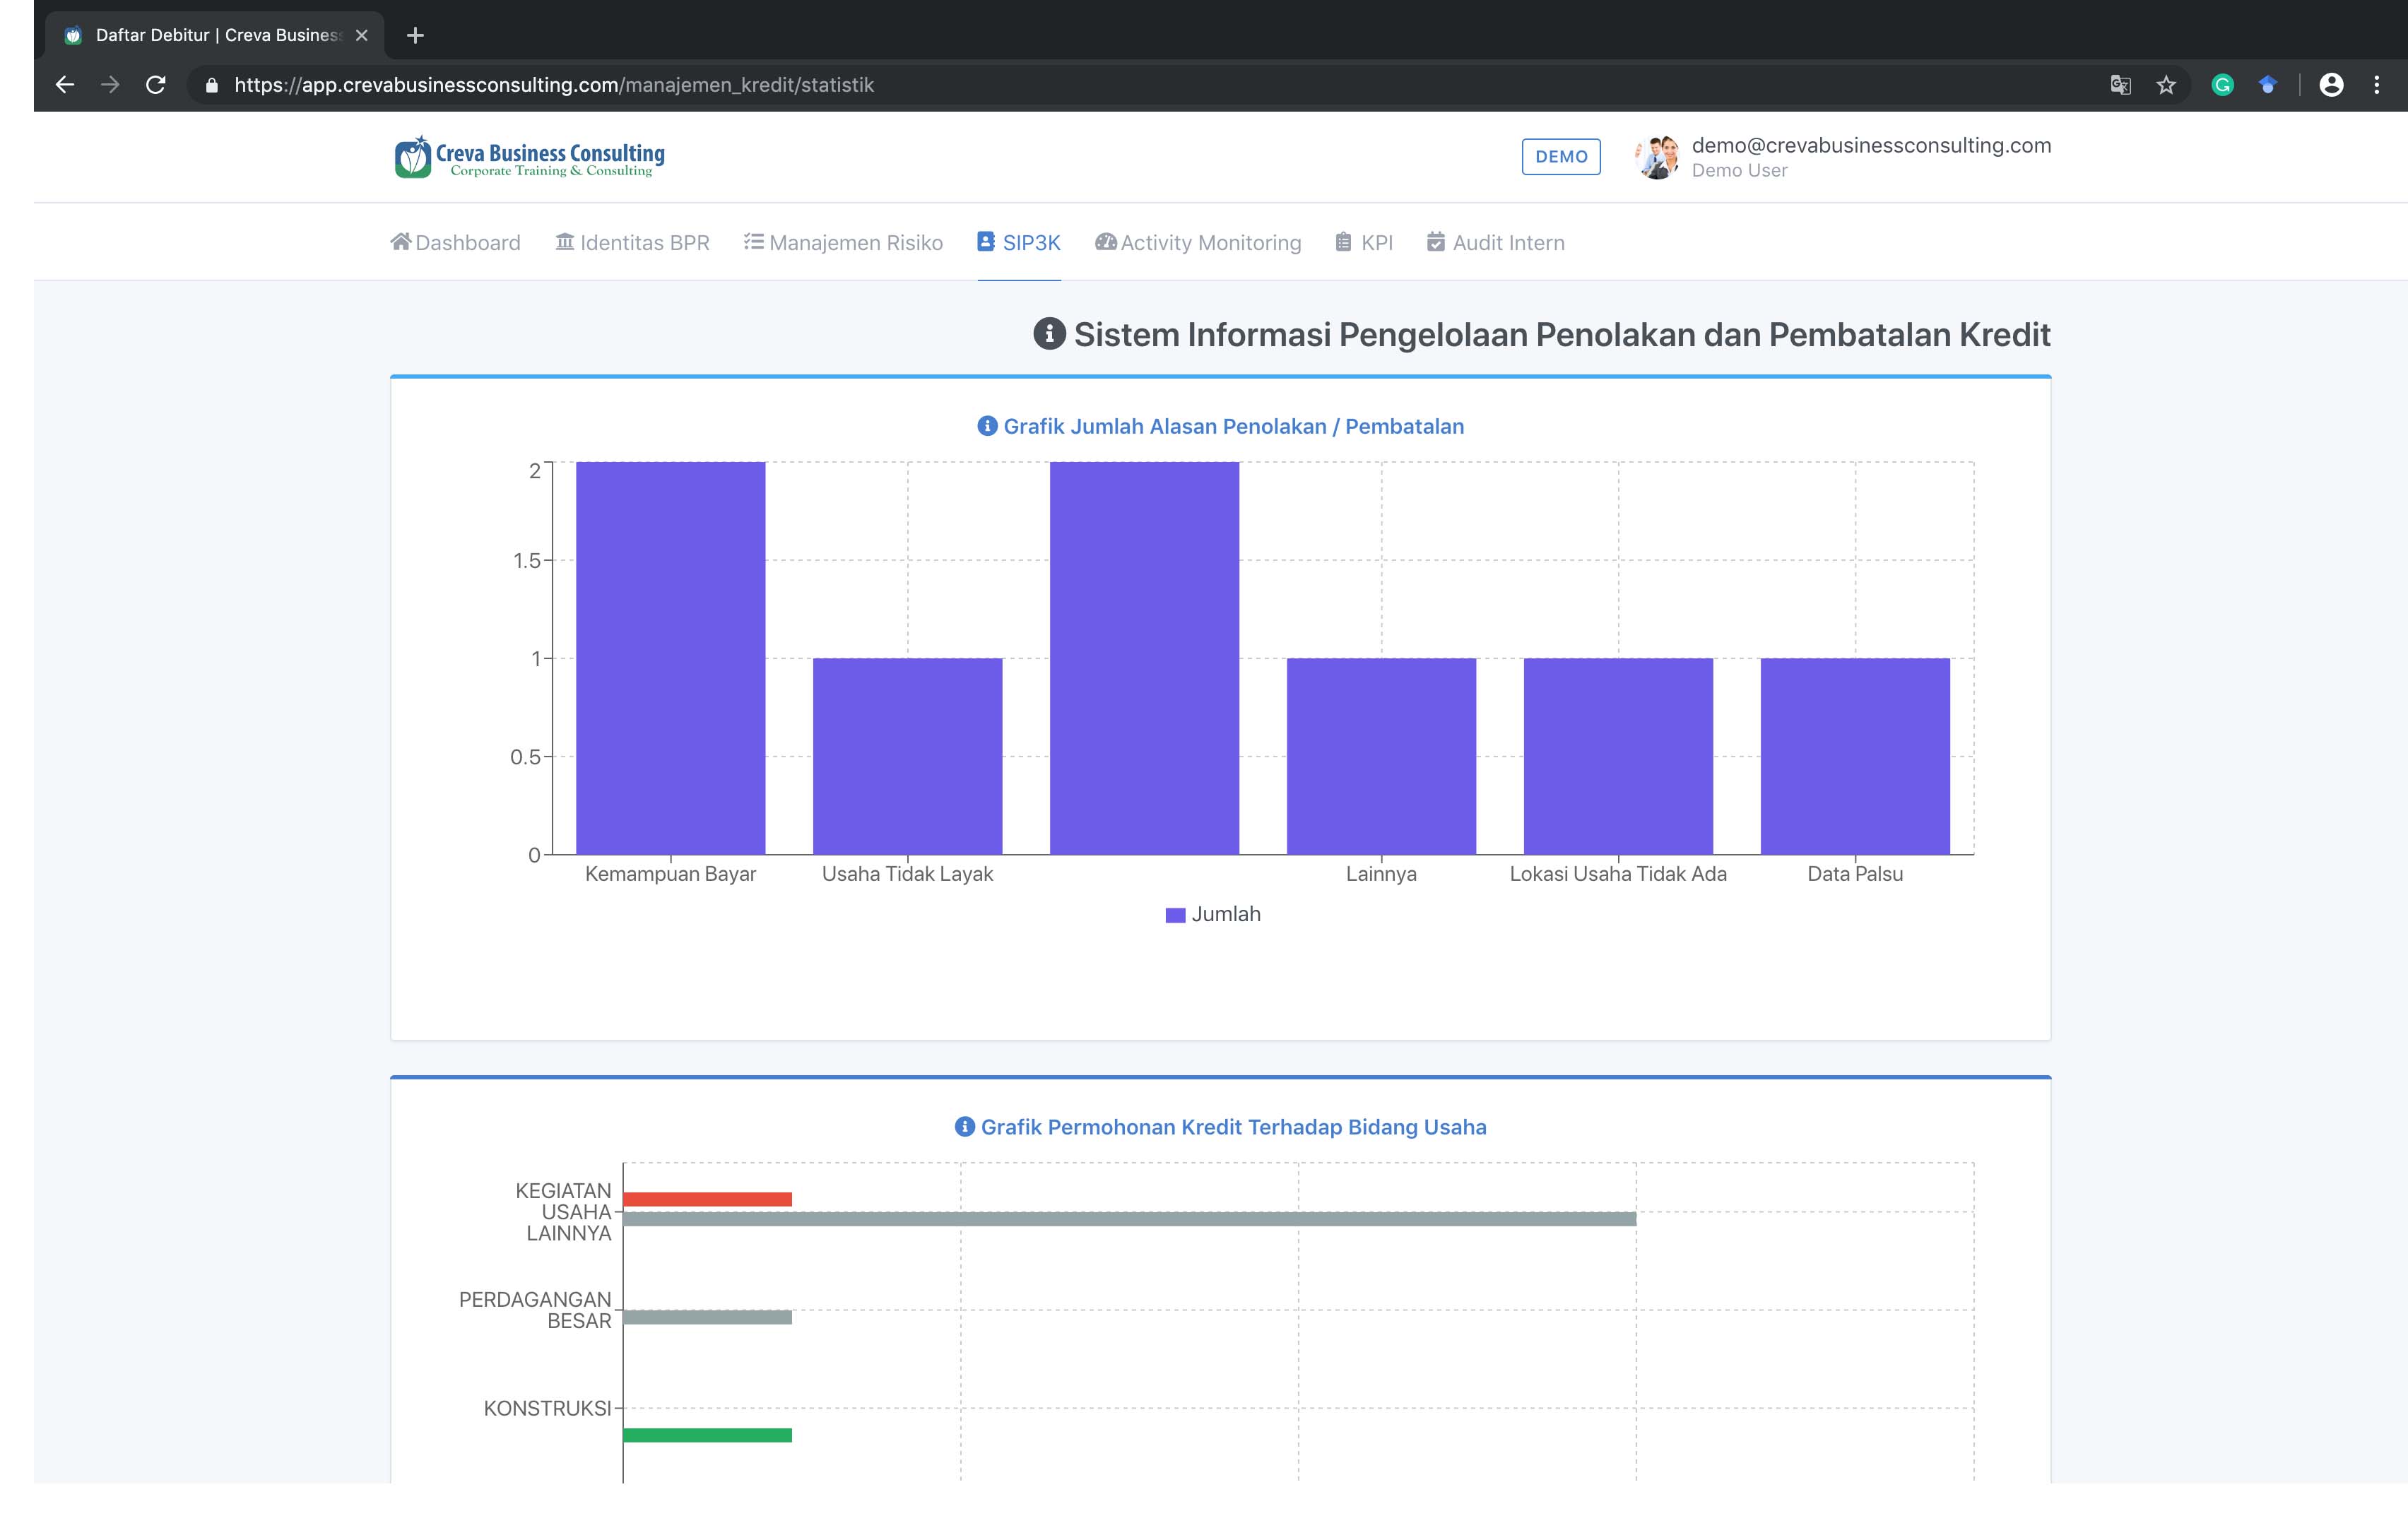Viewport: 2408px width, 1523px height.
Task: Click the Kemampuan Bayar axis label
Action: (x=671, y=874)
